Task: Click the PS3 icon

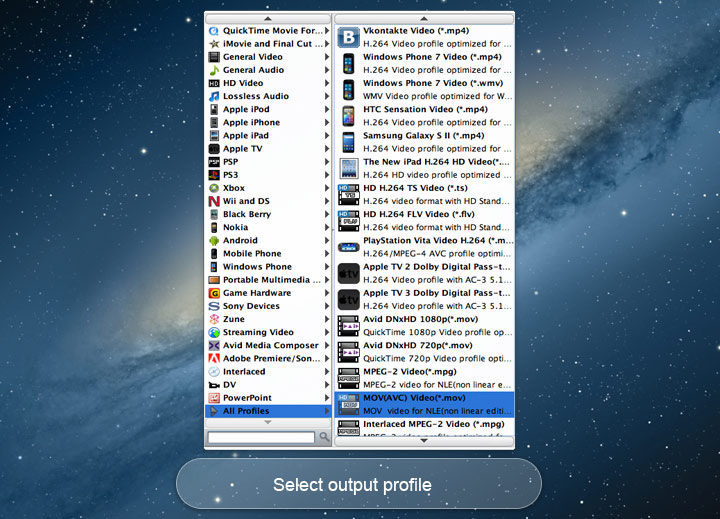Action: (x=214, y=175)
